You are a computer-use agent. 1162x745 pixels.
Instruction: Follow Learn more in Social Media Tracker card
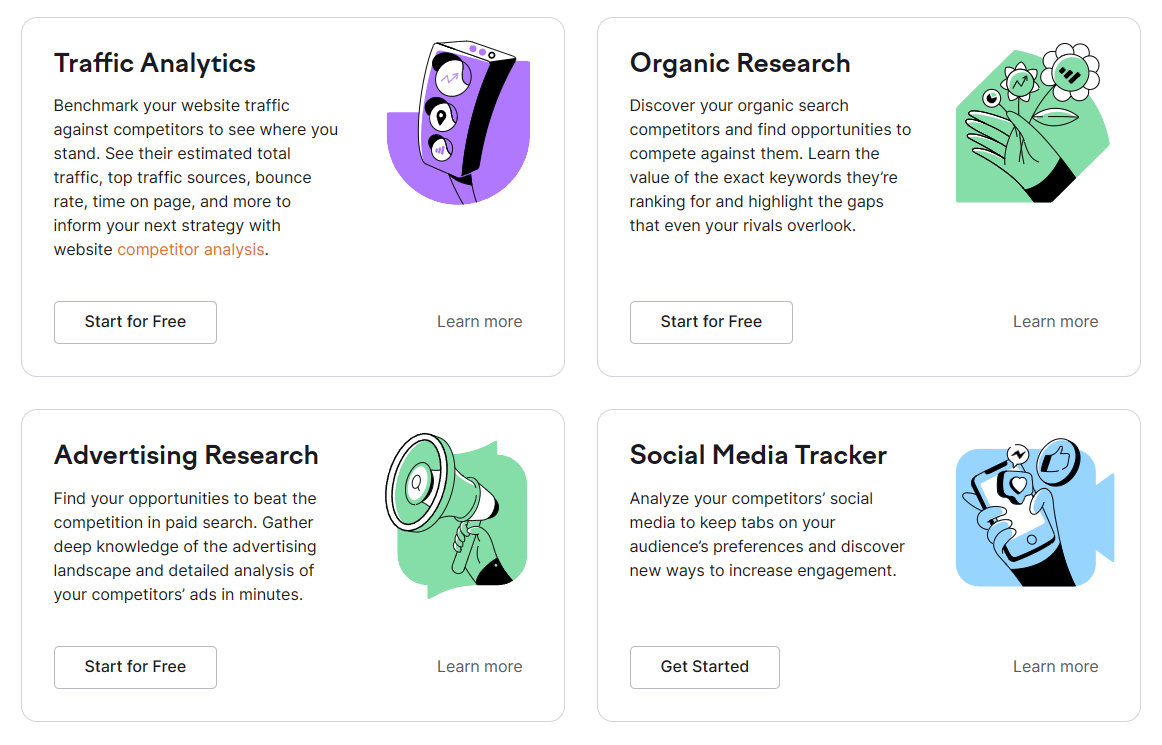(x=1055, y=667)
